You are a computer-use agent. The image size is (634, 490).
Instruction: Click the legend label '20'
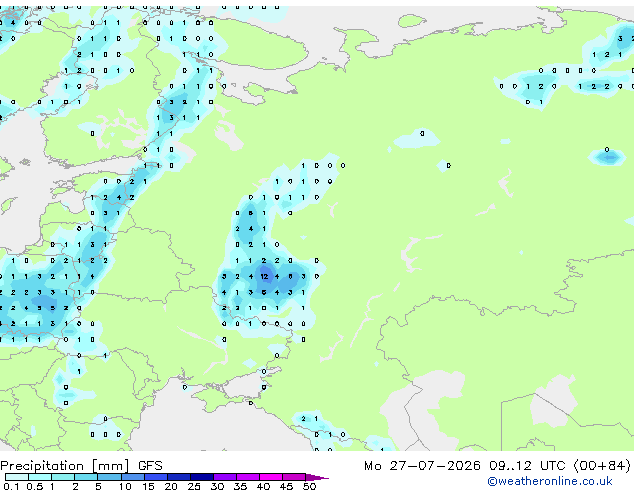pos(171,486)
